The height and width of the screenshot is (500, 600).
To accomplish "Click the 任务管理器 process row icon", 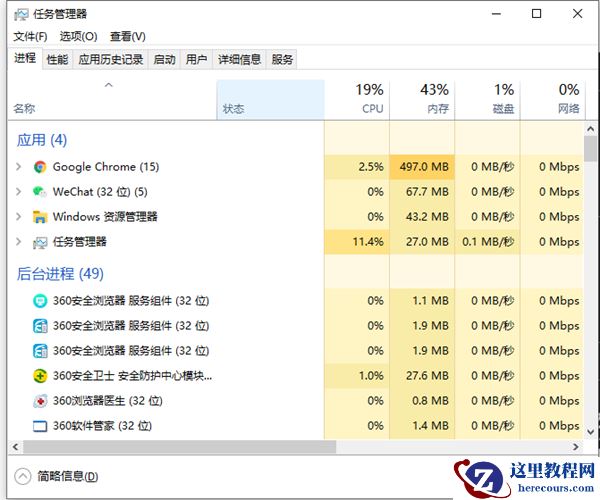I will (40, 242).
